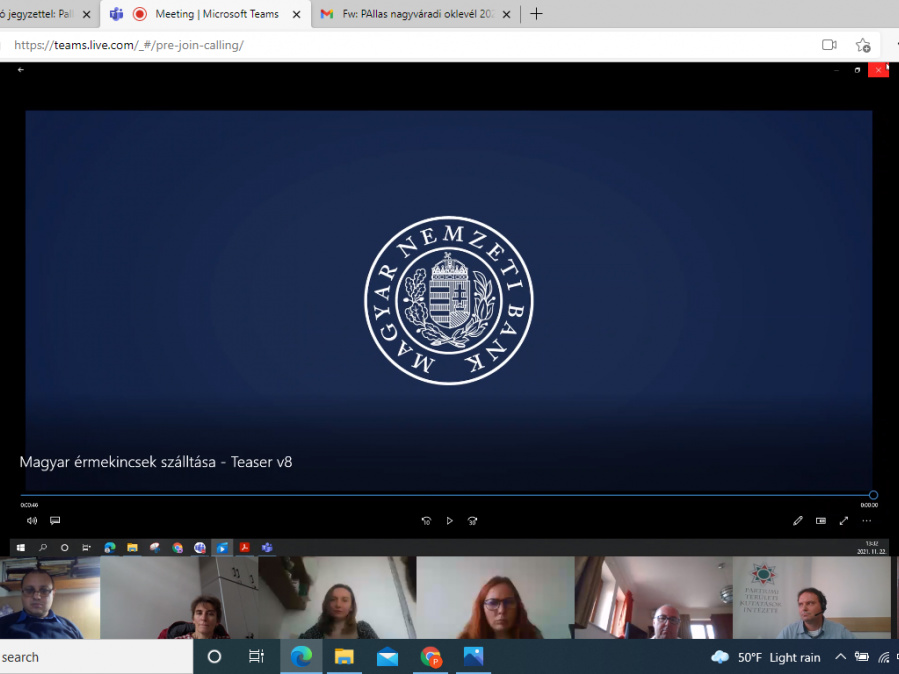The width and height of the screenshot is (899, 674).
Task: Open Chrome in shared-screen taskbar
Action: 177,547
